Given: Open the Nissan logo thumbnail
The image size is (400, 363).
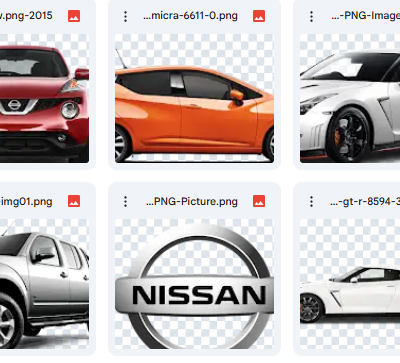Looking at the screenshot, I should click(x=194, y=284).
